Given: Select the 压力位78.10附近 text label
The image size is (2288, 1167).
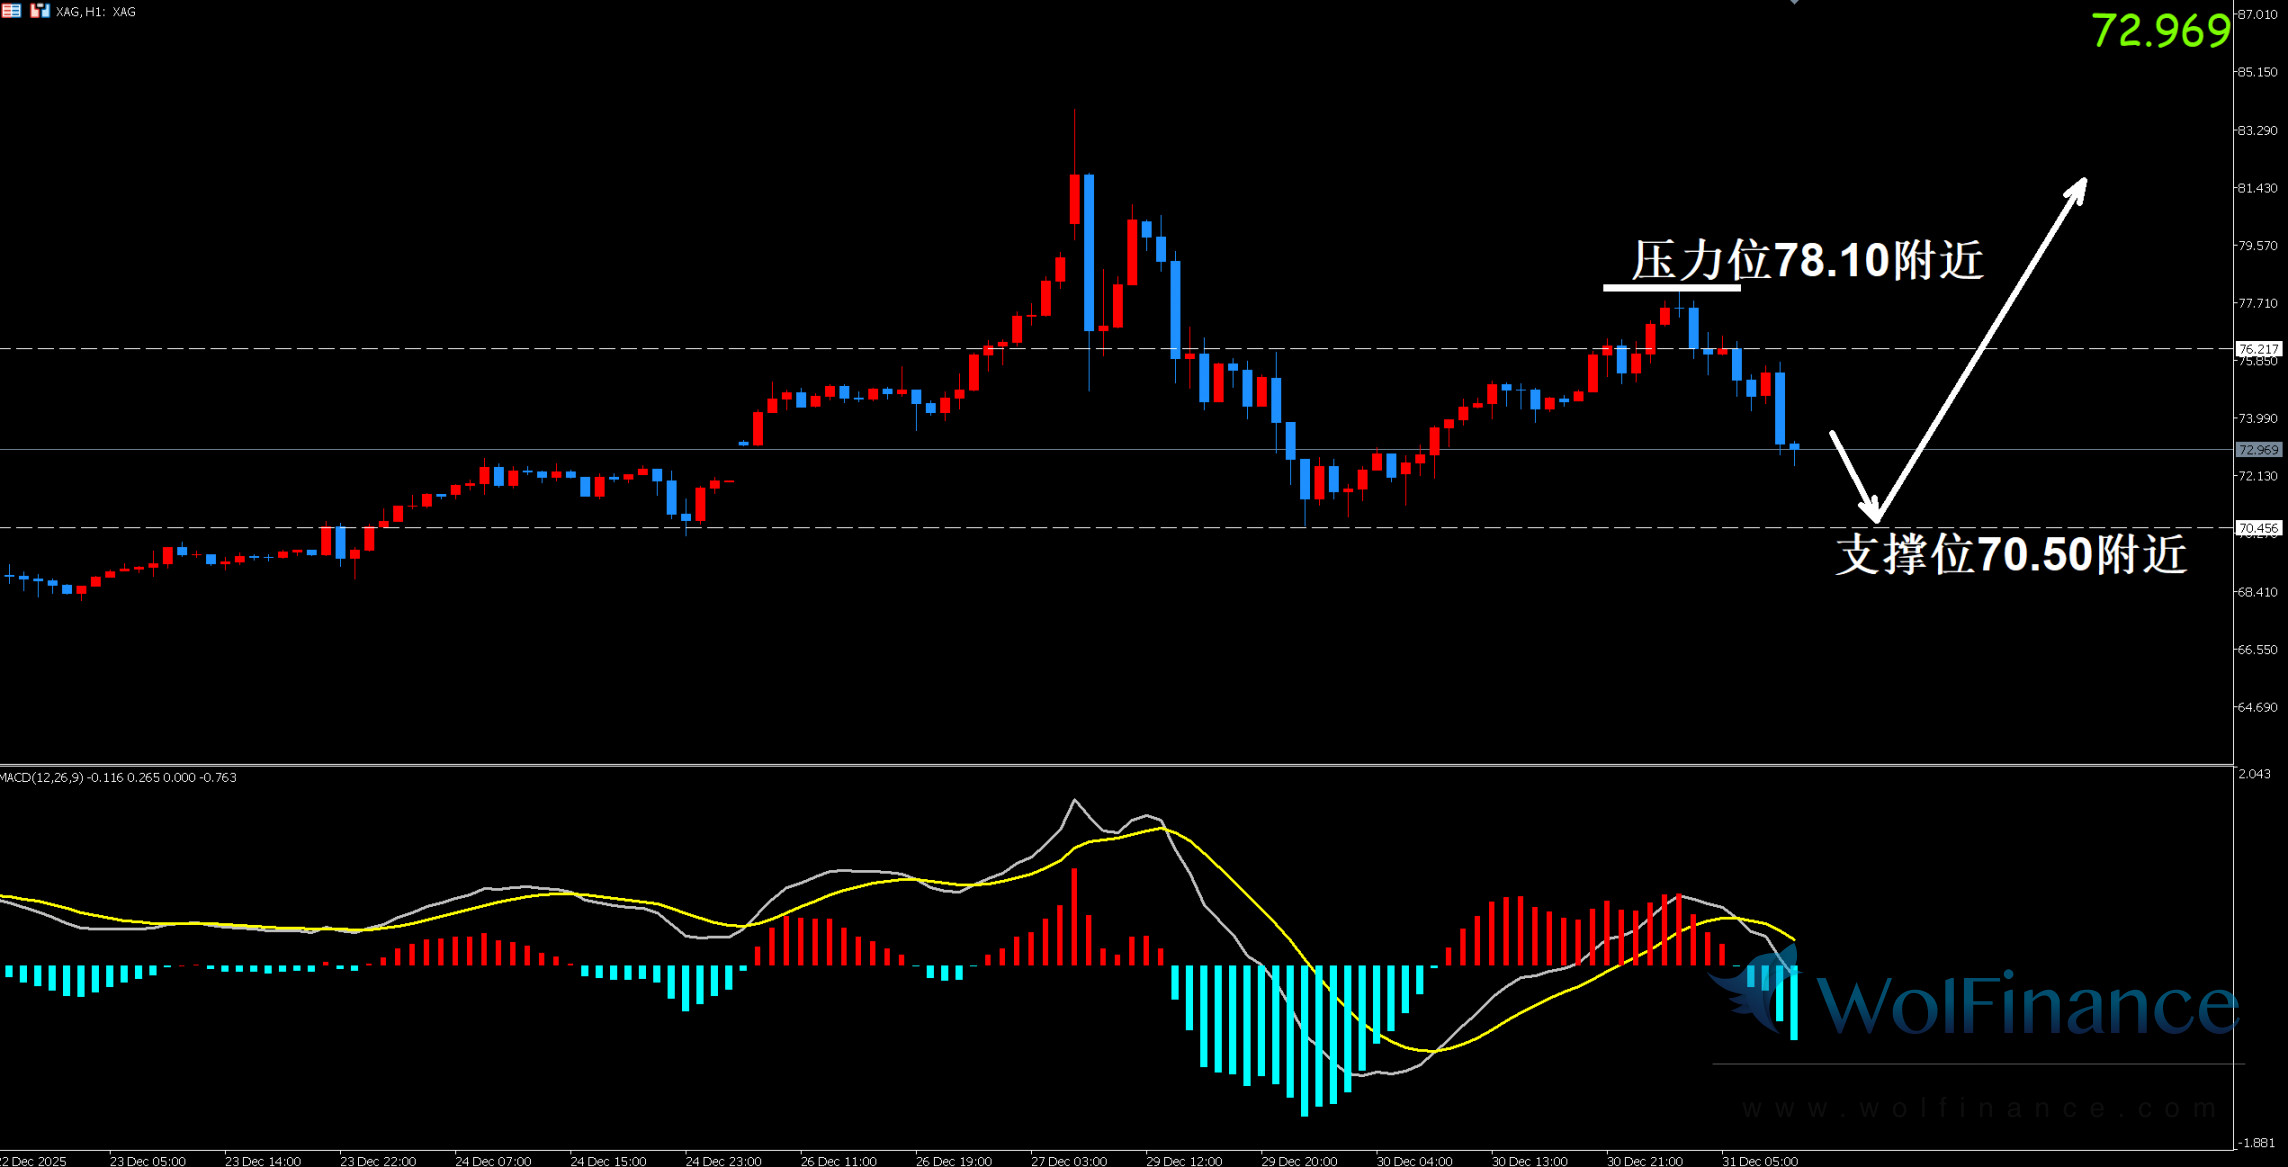Looking at the screenshot, I should pos(1807,260).
